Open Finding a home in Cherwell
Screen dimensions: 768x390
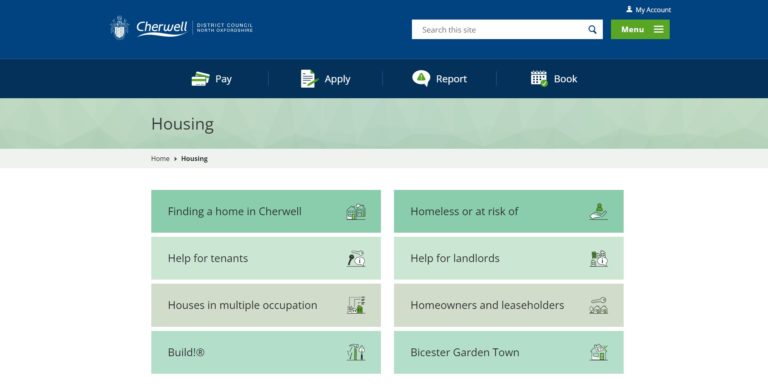266,211
